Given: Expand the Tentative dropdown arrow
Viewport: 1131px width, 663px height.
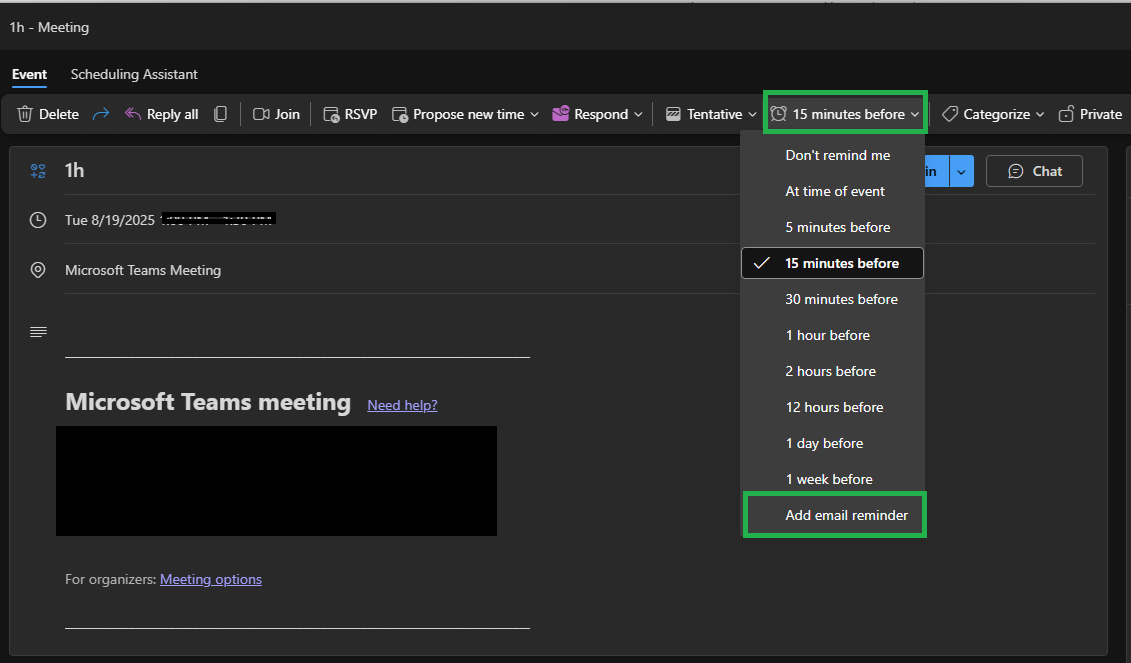Looking at the screenshot, I should pos(752,115).
